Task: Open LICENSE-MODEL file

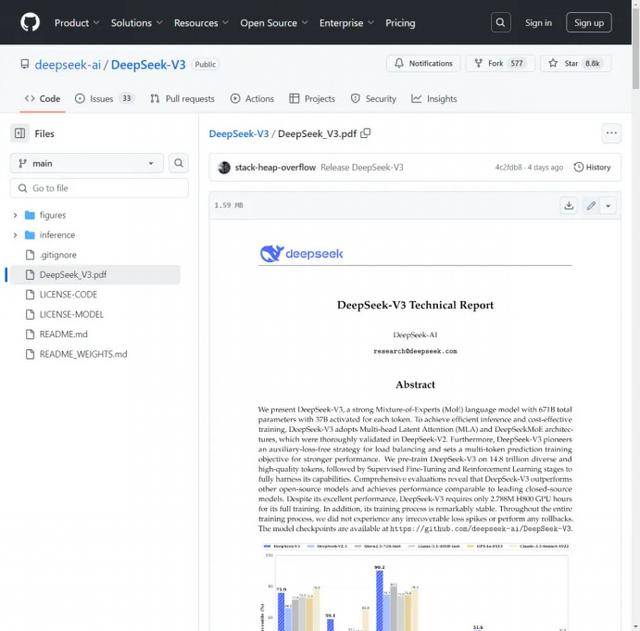Action: point(71,314)
